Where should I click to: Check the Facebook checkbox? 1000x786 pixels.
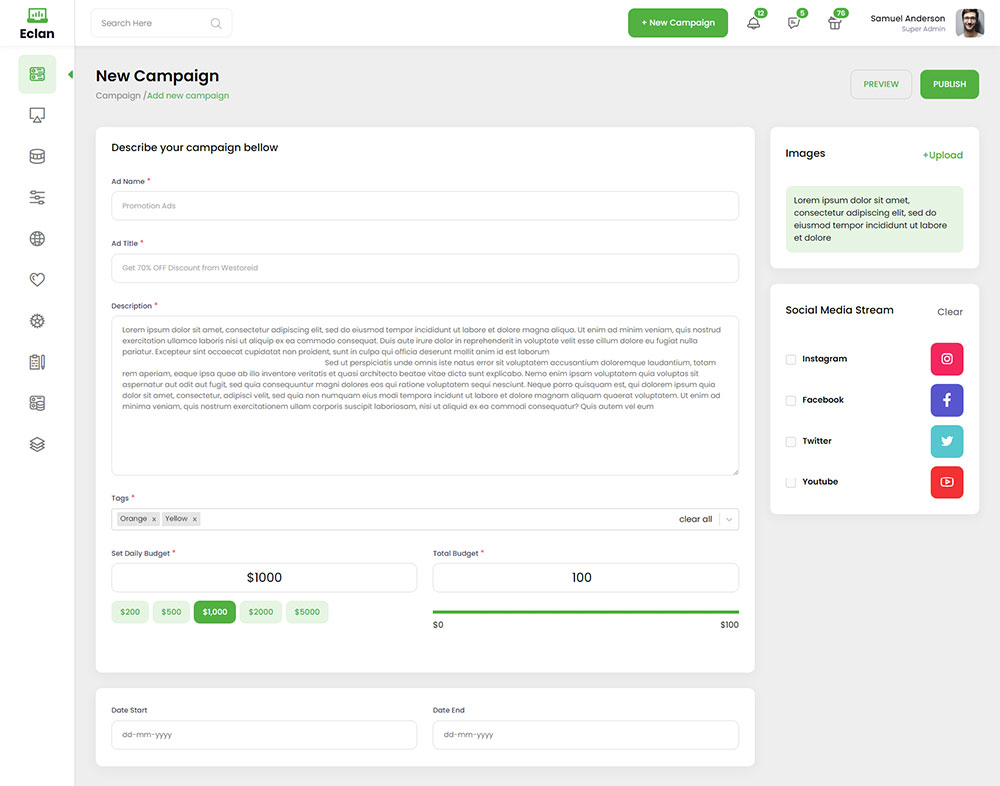pos(791,400)
